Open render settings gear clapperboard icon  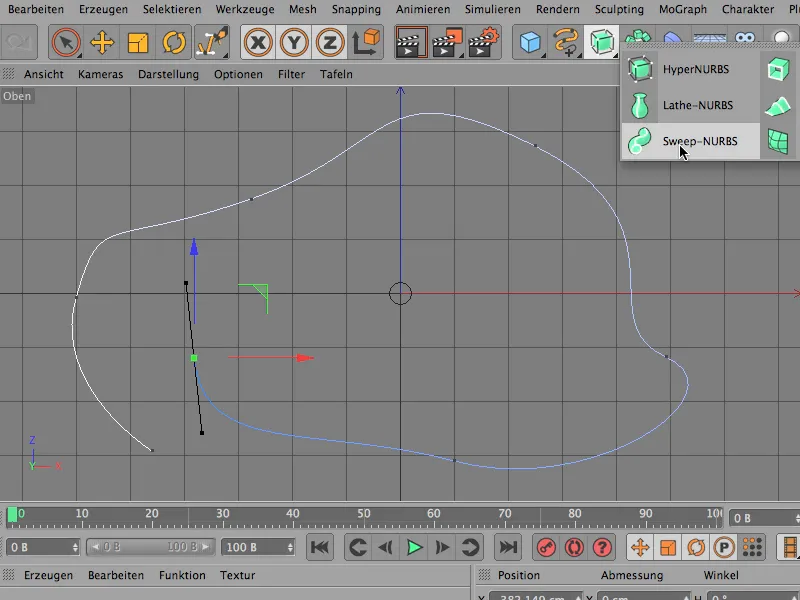483,42
